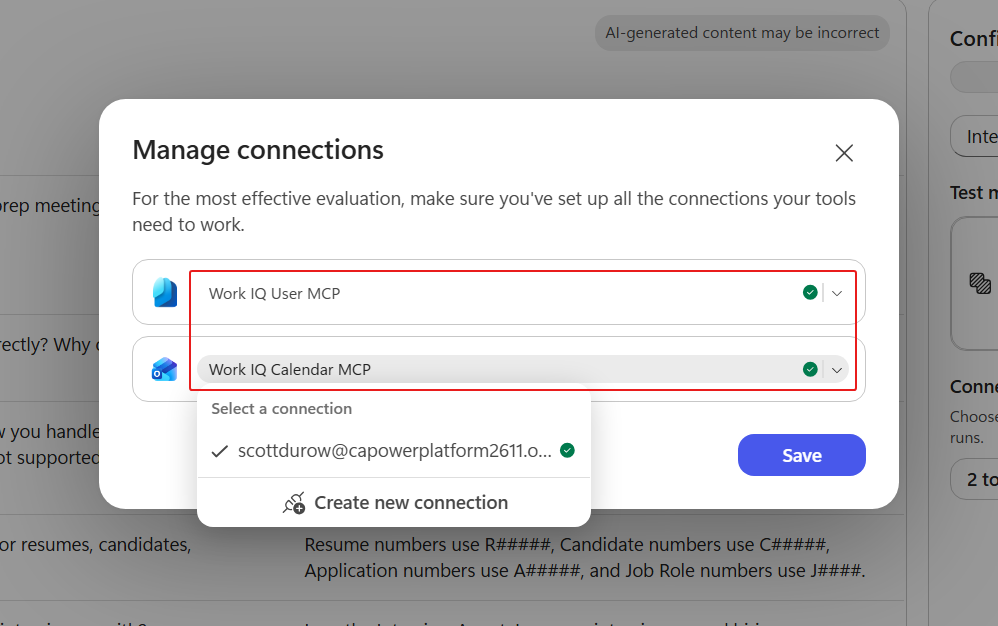Open the Work IQ Calendar MCP connection field
The image size is (998, 626).
(x=523, y=370)
